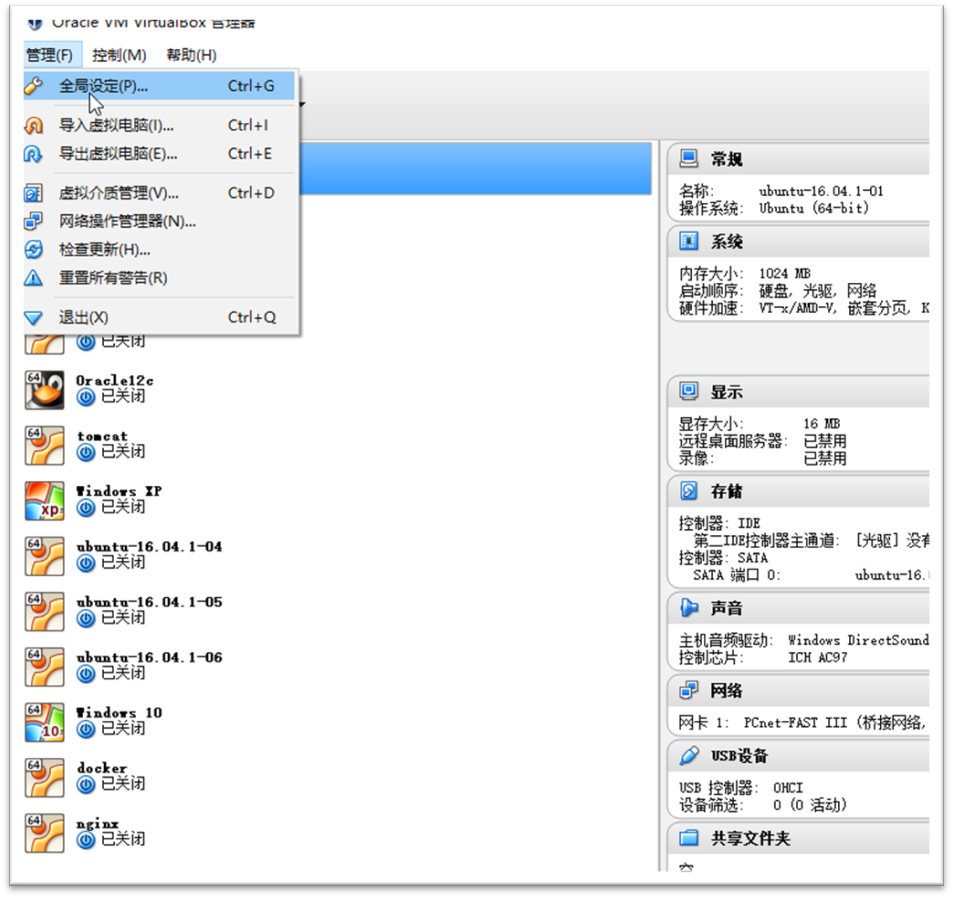Select 检查更新(H) menu entry
954x898 pixels.
159,249
